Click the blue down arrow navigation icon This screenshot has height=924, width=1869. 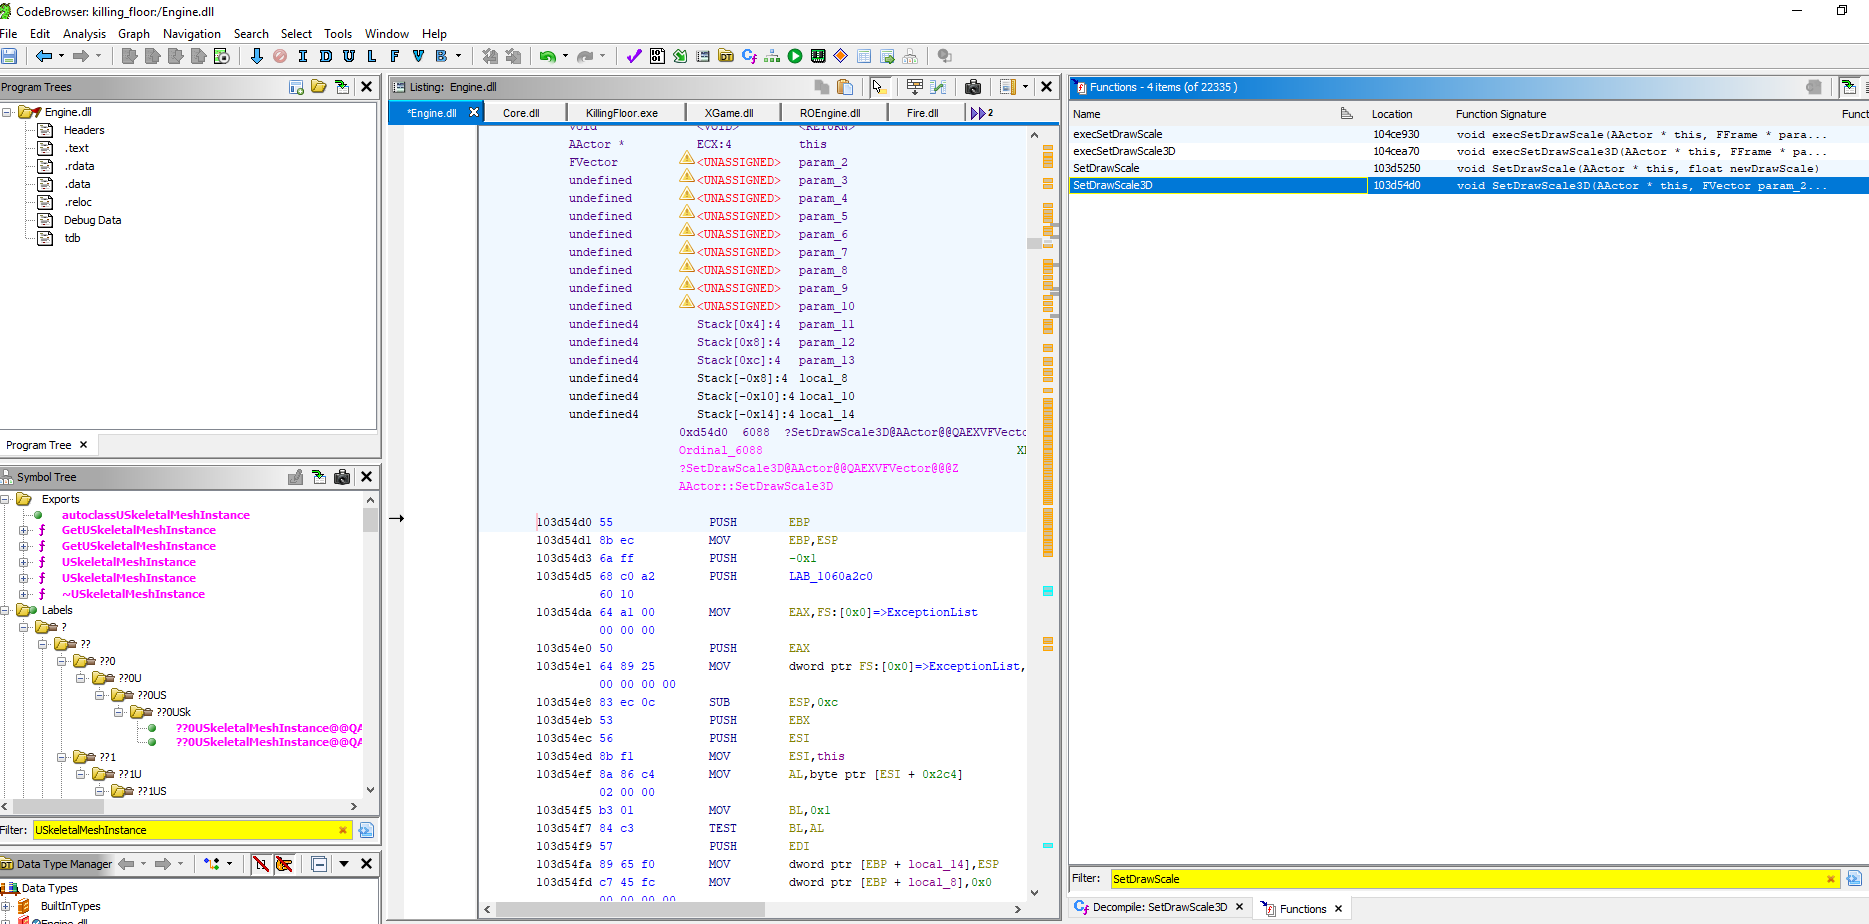pyautogui.click(x=257, y=56)
